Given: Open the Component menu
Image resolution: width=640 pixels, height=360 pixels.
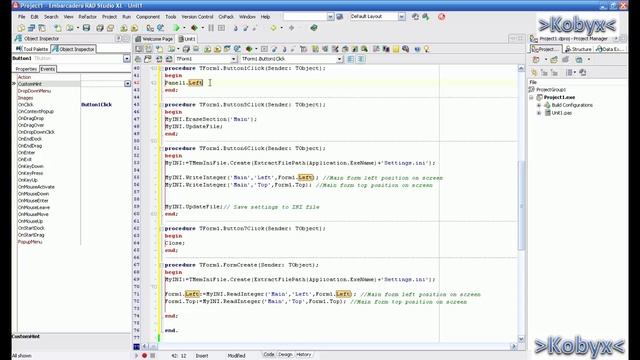Looking at the screenshot, I should (x=148, y=17).
